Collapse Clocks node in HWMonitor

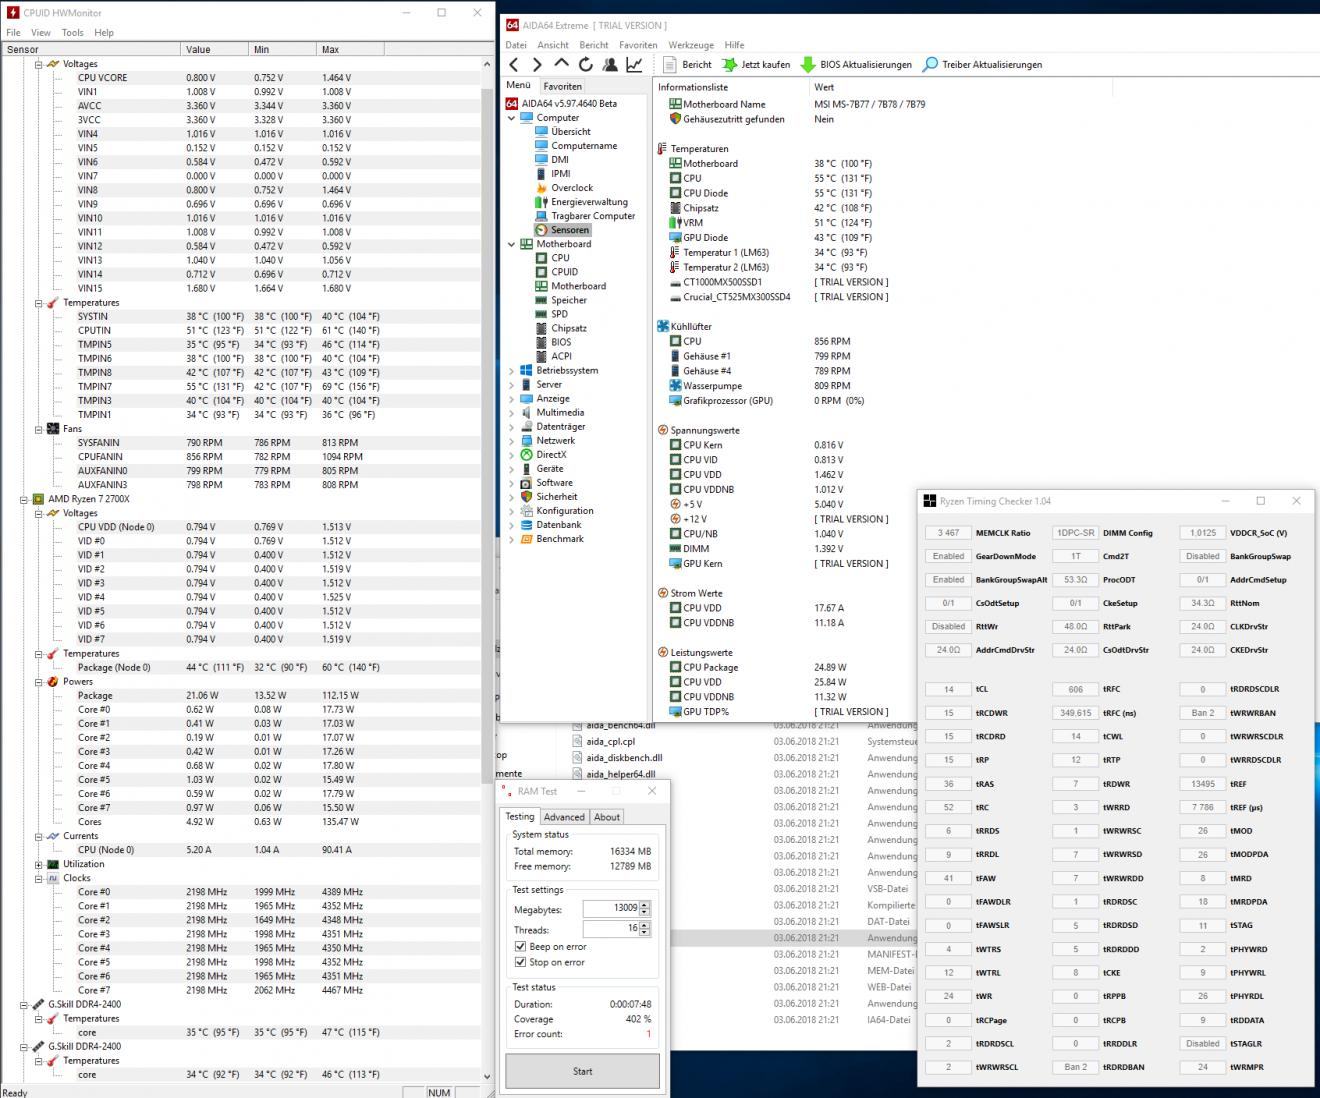(x=39, y=878)
